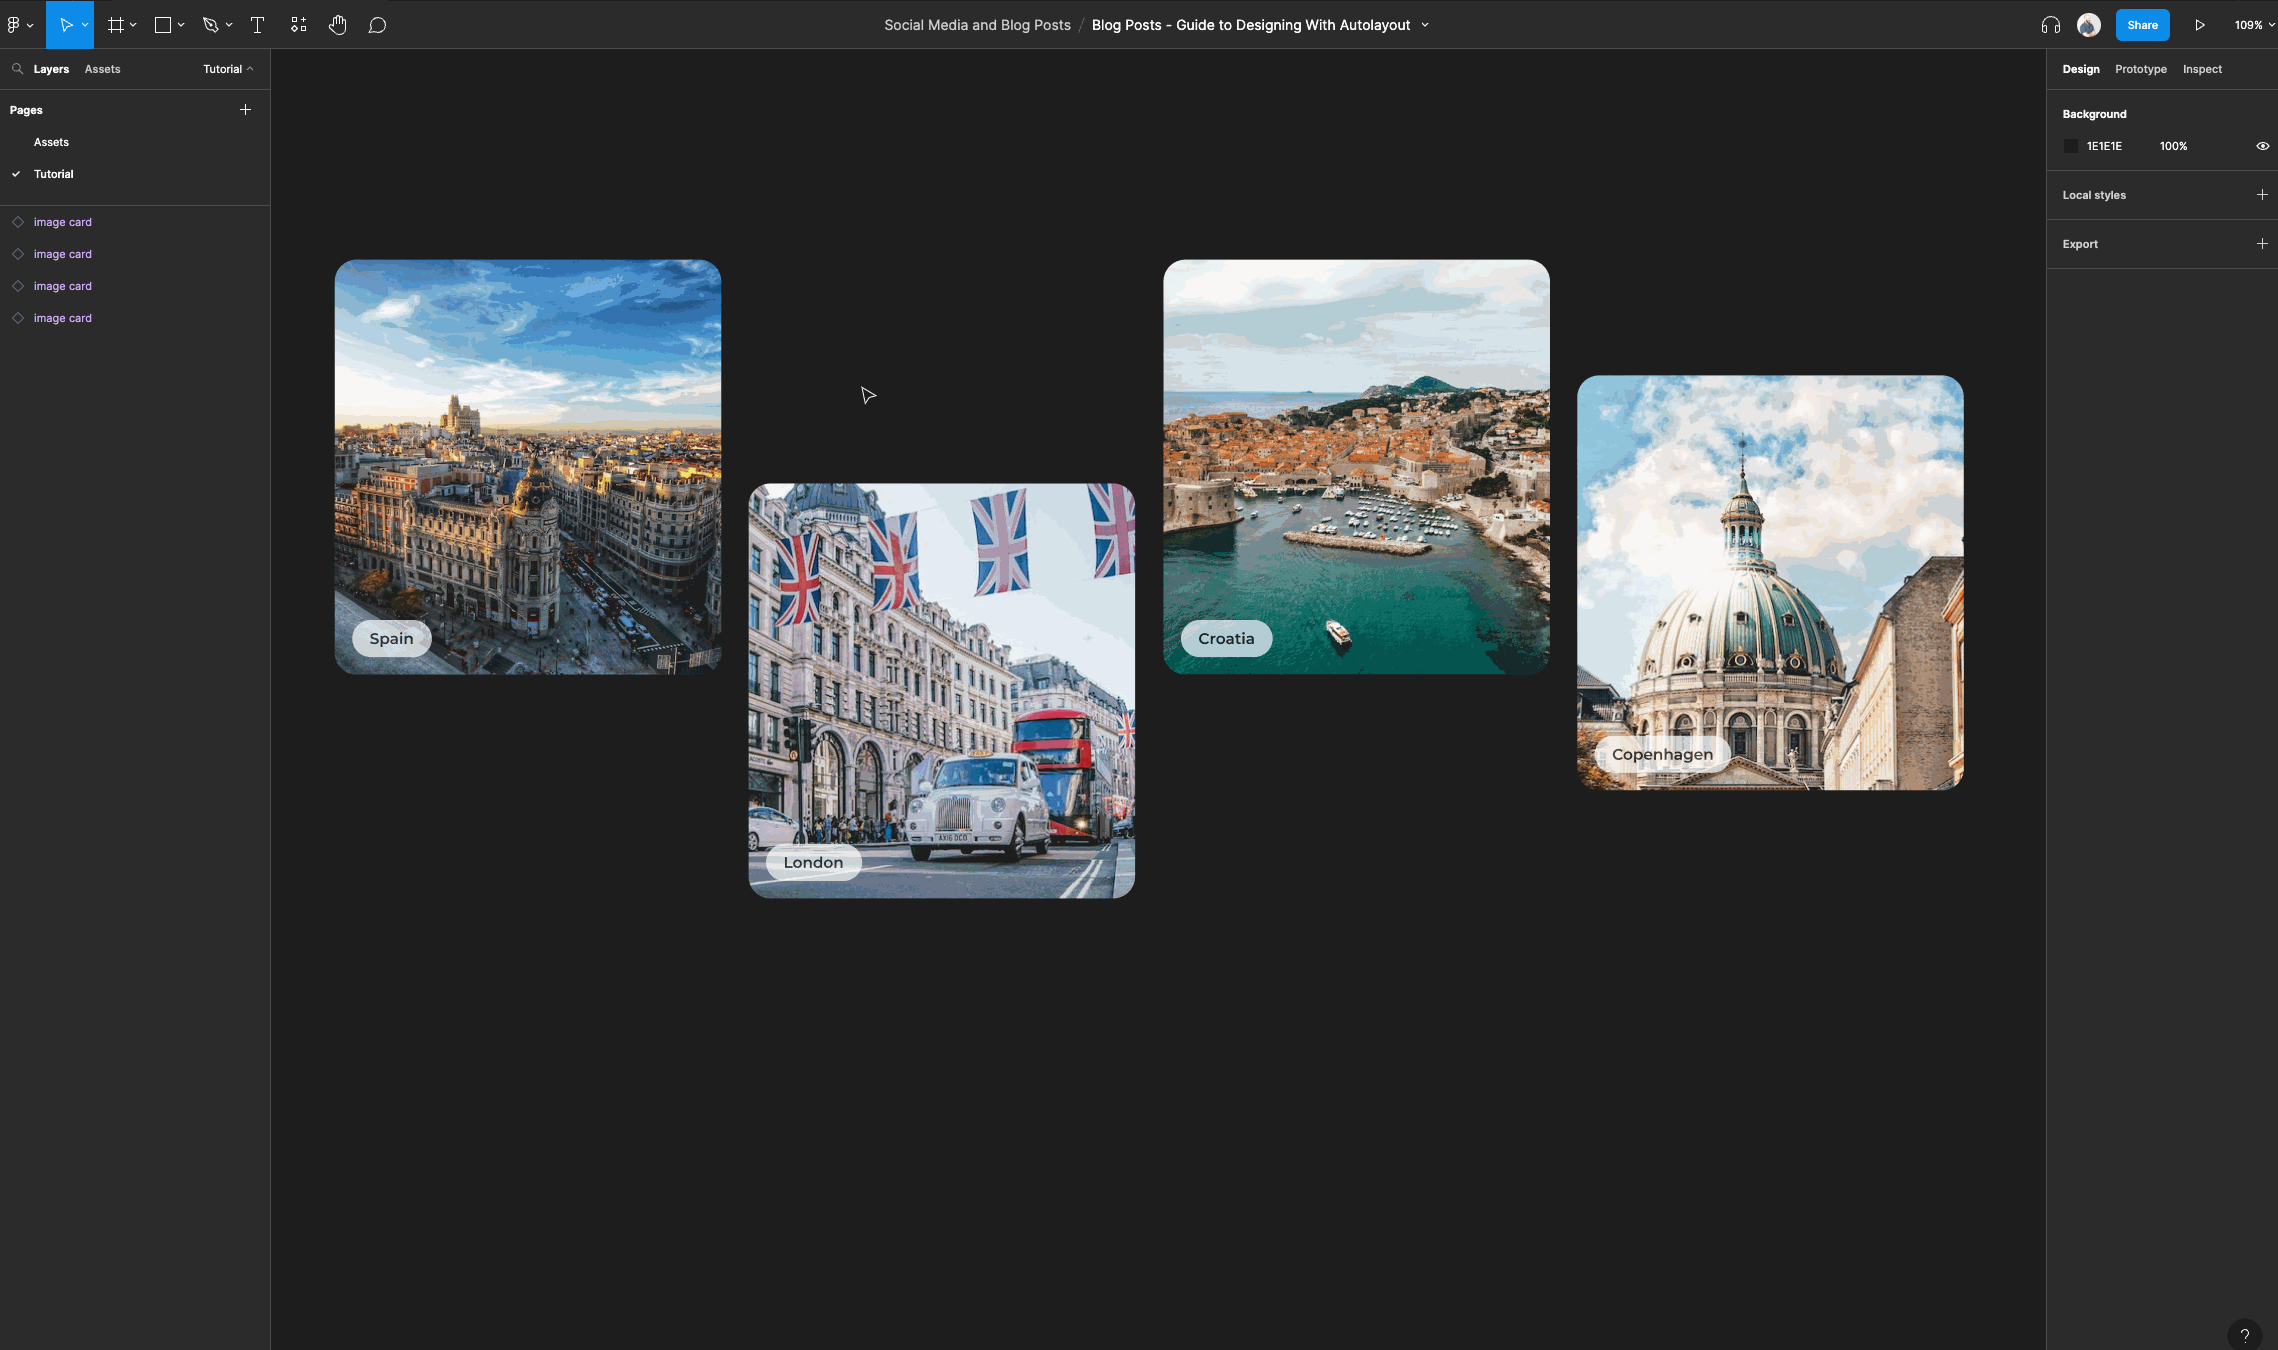Select the first image card layer

click(135, 222)
